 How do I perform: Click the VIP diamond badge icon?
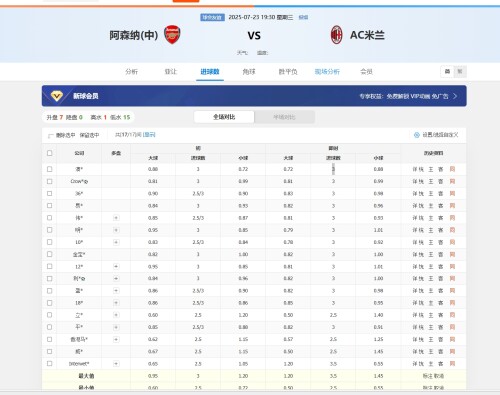point(57,96)
